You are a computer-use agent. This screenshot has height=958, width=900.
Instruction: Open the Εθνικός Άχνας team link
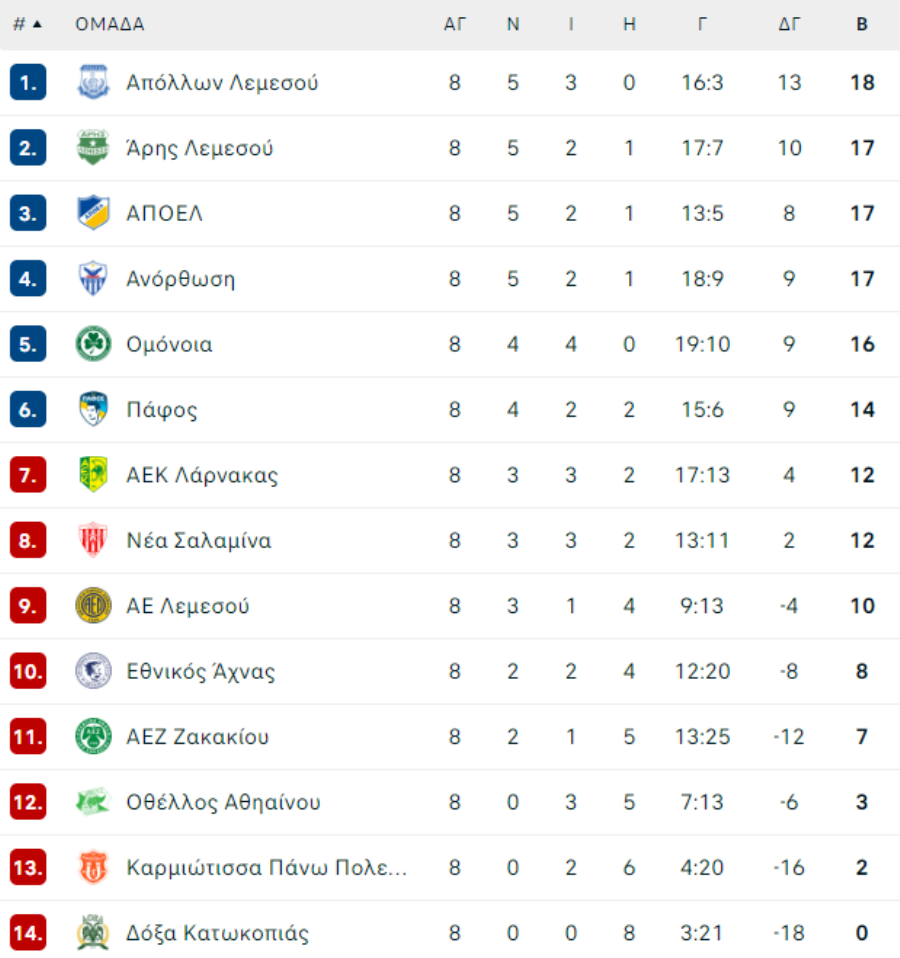[200, 671]
